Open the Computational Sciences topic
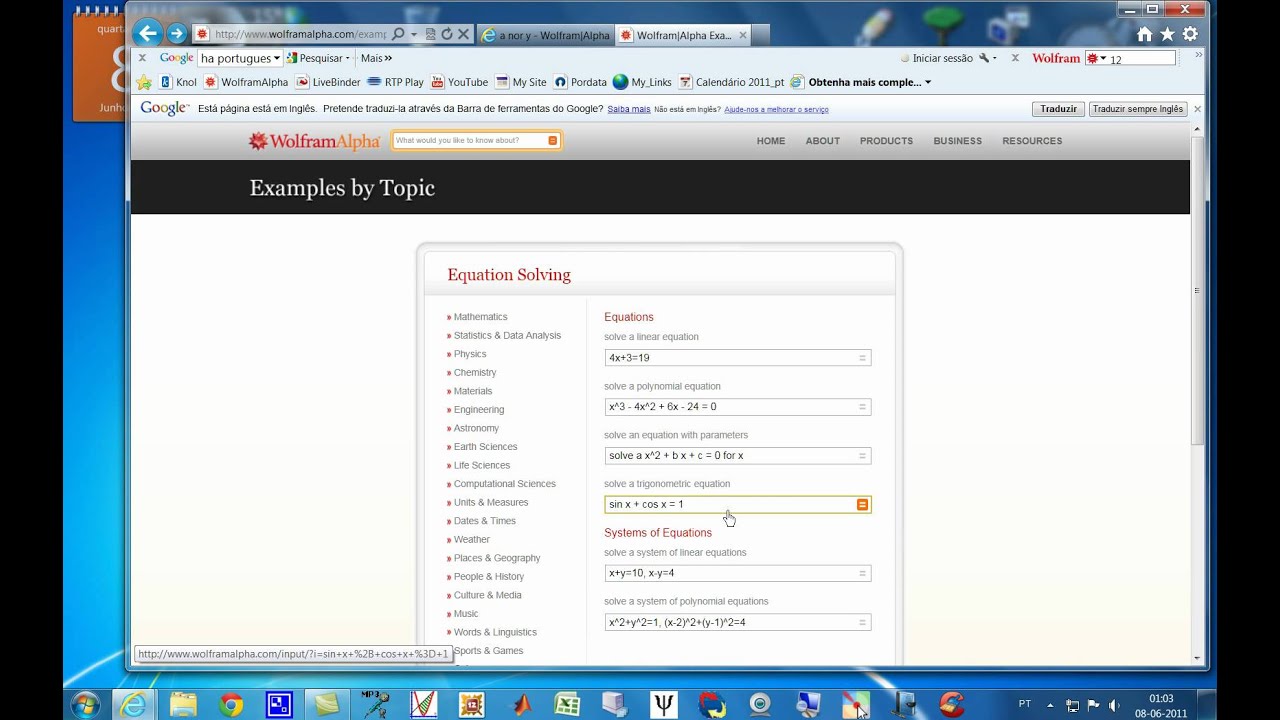The image size is (1280, 720). 504,484
